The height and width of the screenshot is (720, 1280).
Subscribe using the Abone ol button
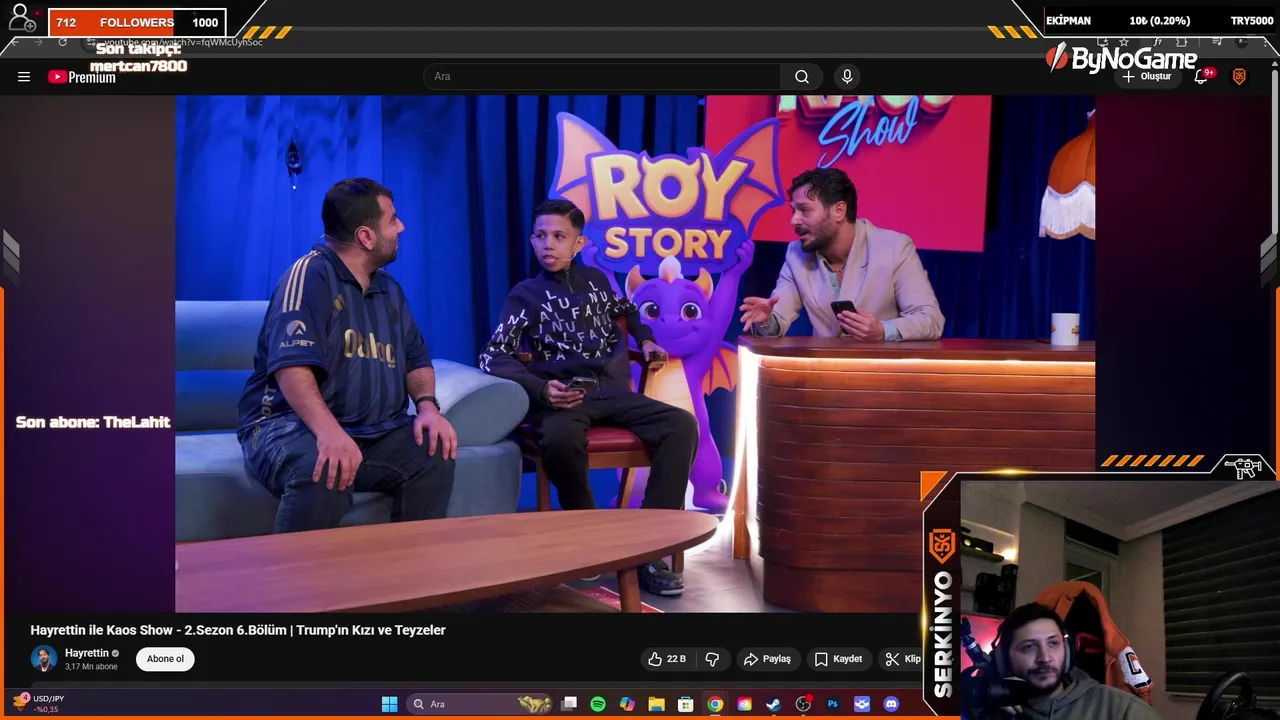pos(165,659)
